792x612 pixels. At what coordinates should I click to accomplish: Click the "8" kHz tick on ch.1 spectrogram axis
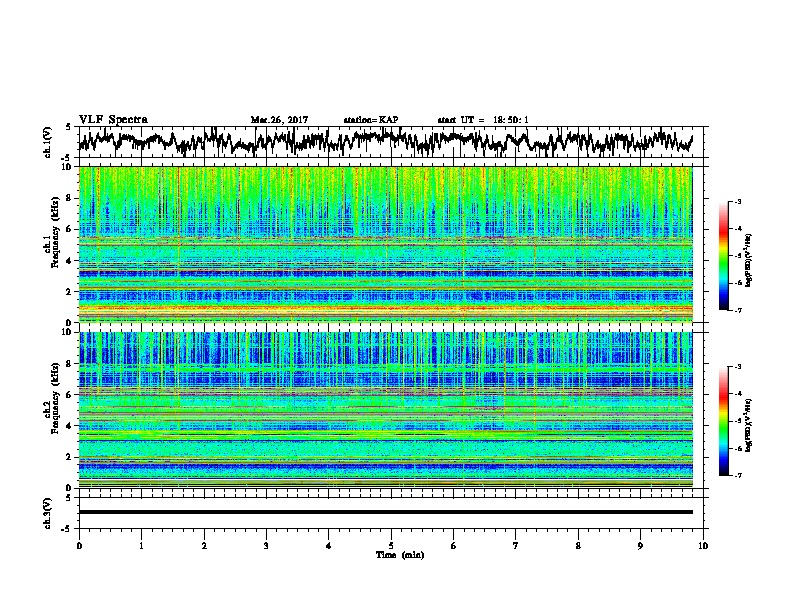[70, 198]
